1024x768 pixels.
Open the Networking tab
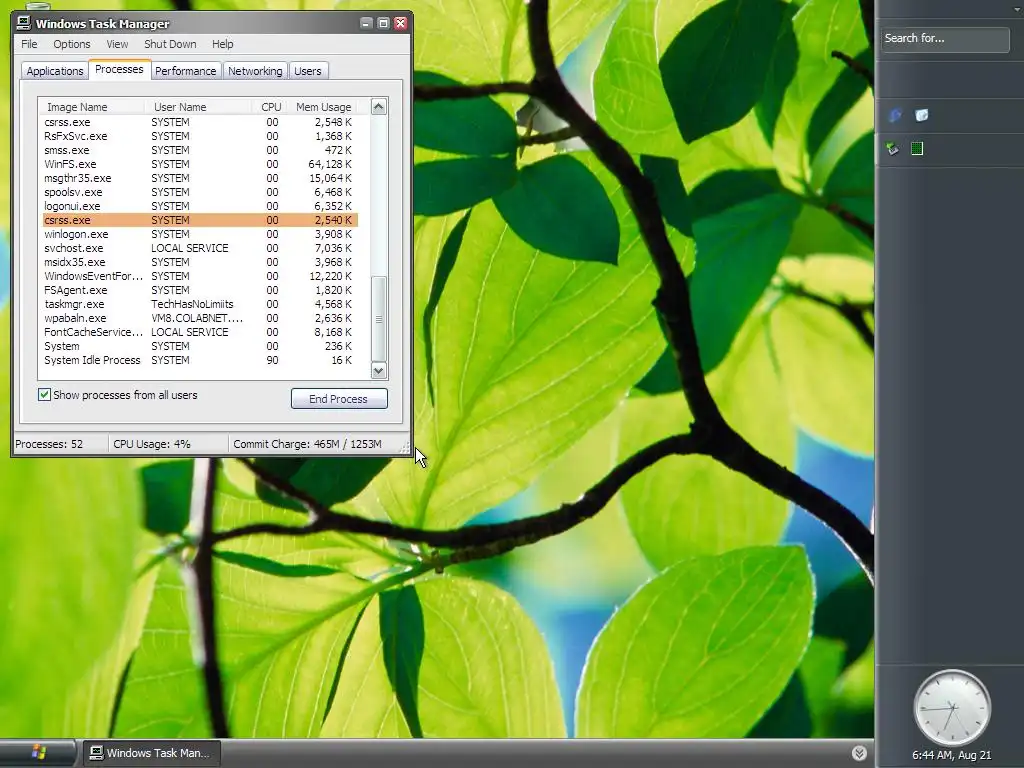pos(255,71)
